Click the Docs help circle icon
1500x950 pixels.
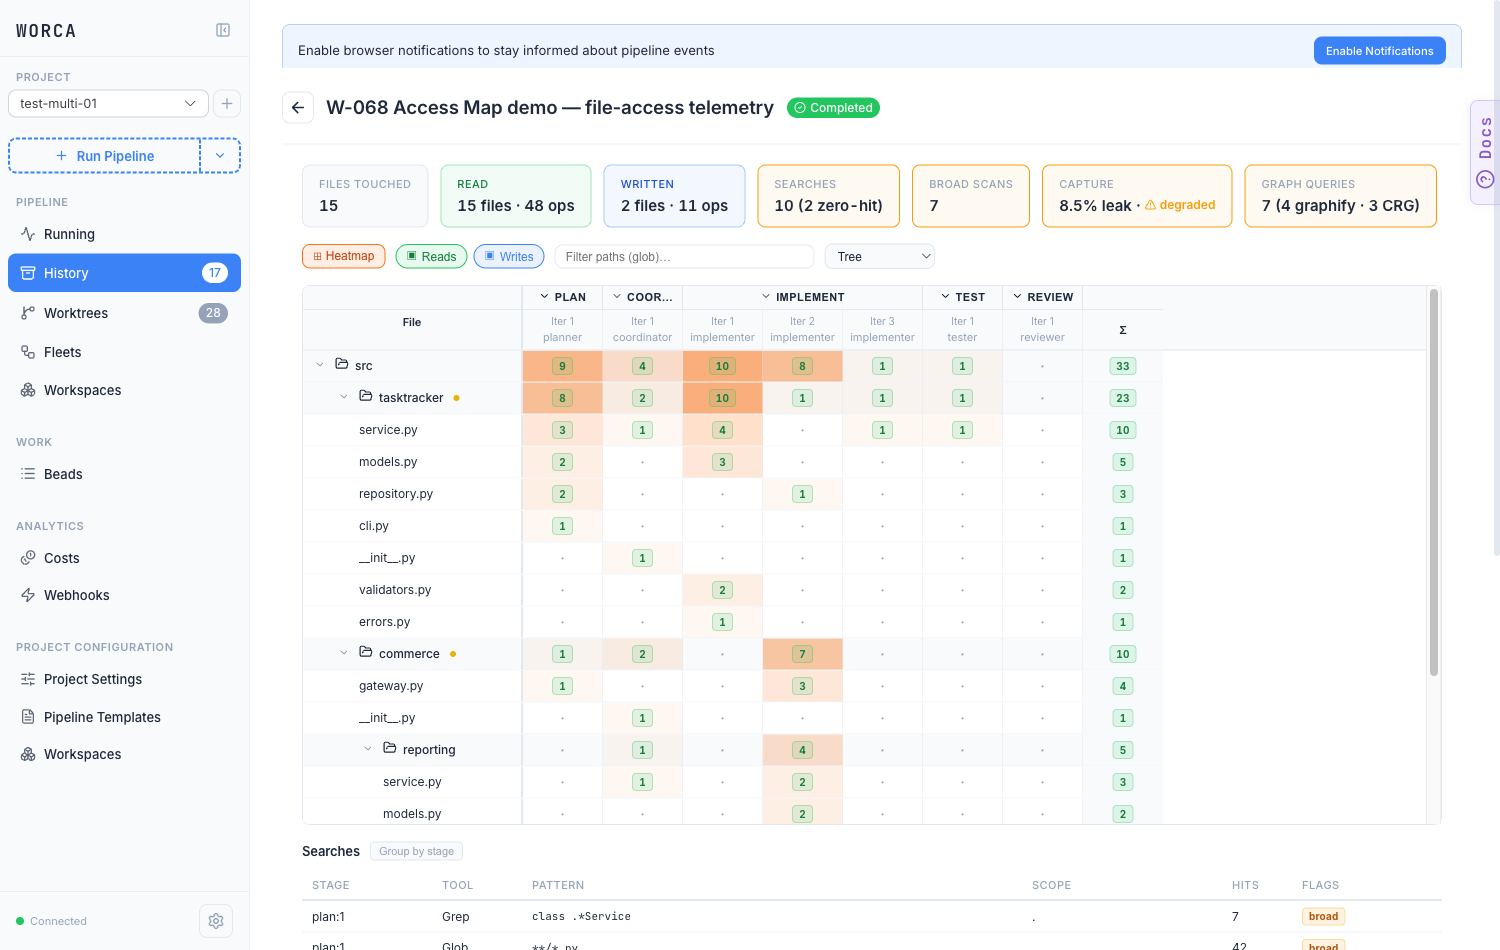[x=1485, y=179]
